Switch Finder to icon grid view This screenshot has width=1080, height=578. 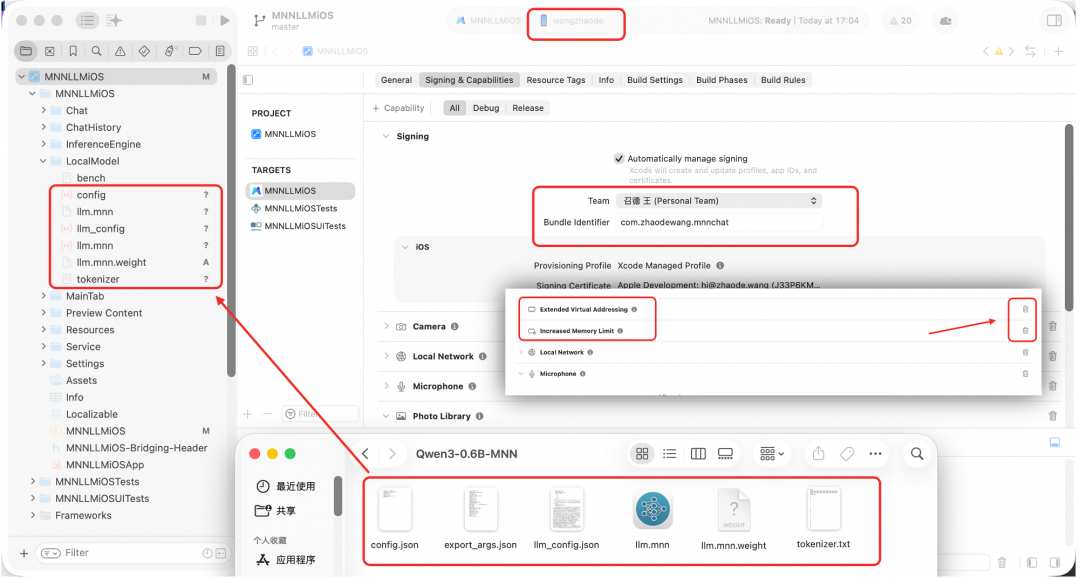click(x=642, y=453)
